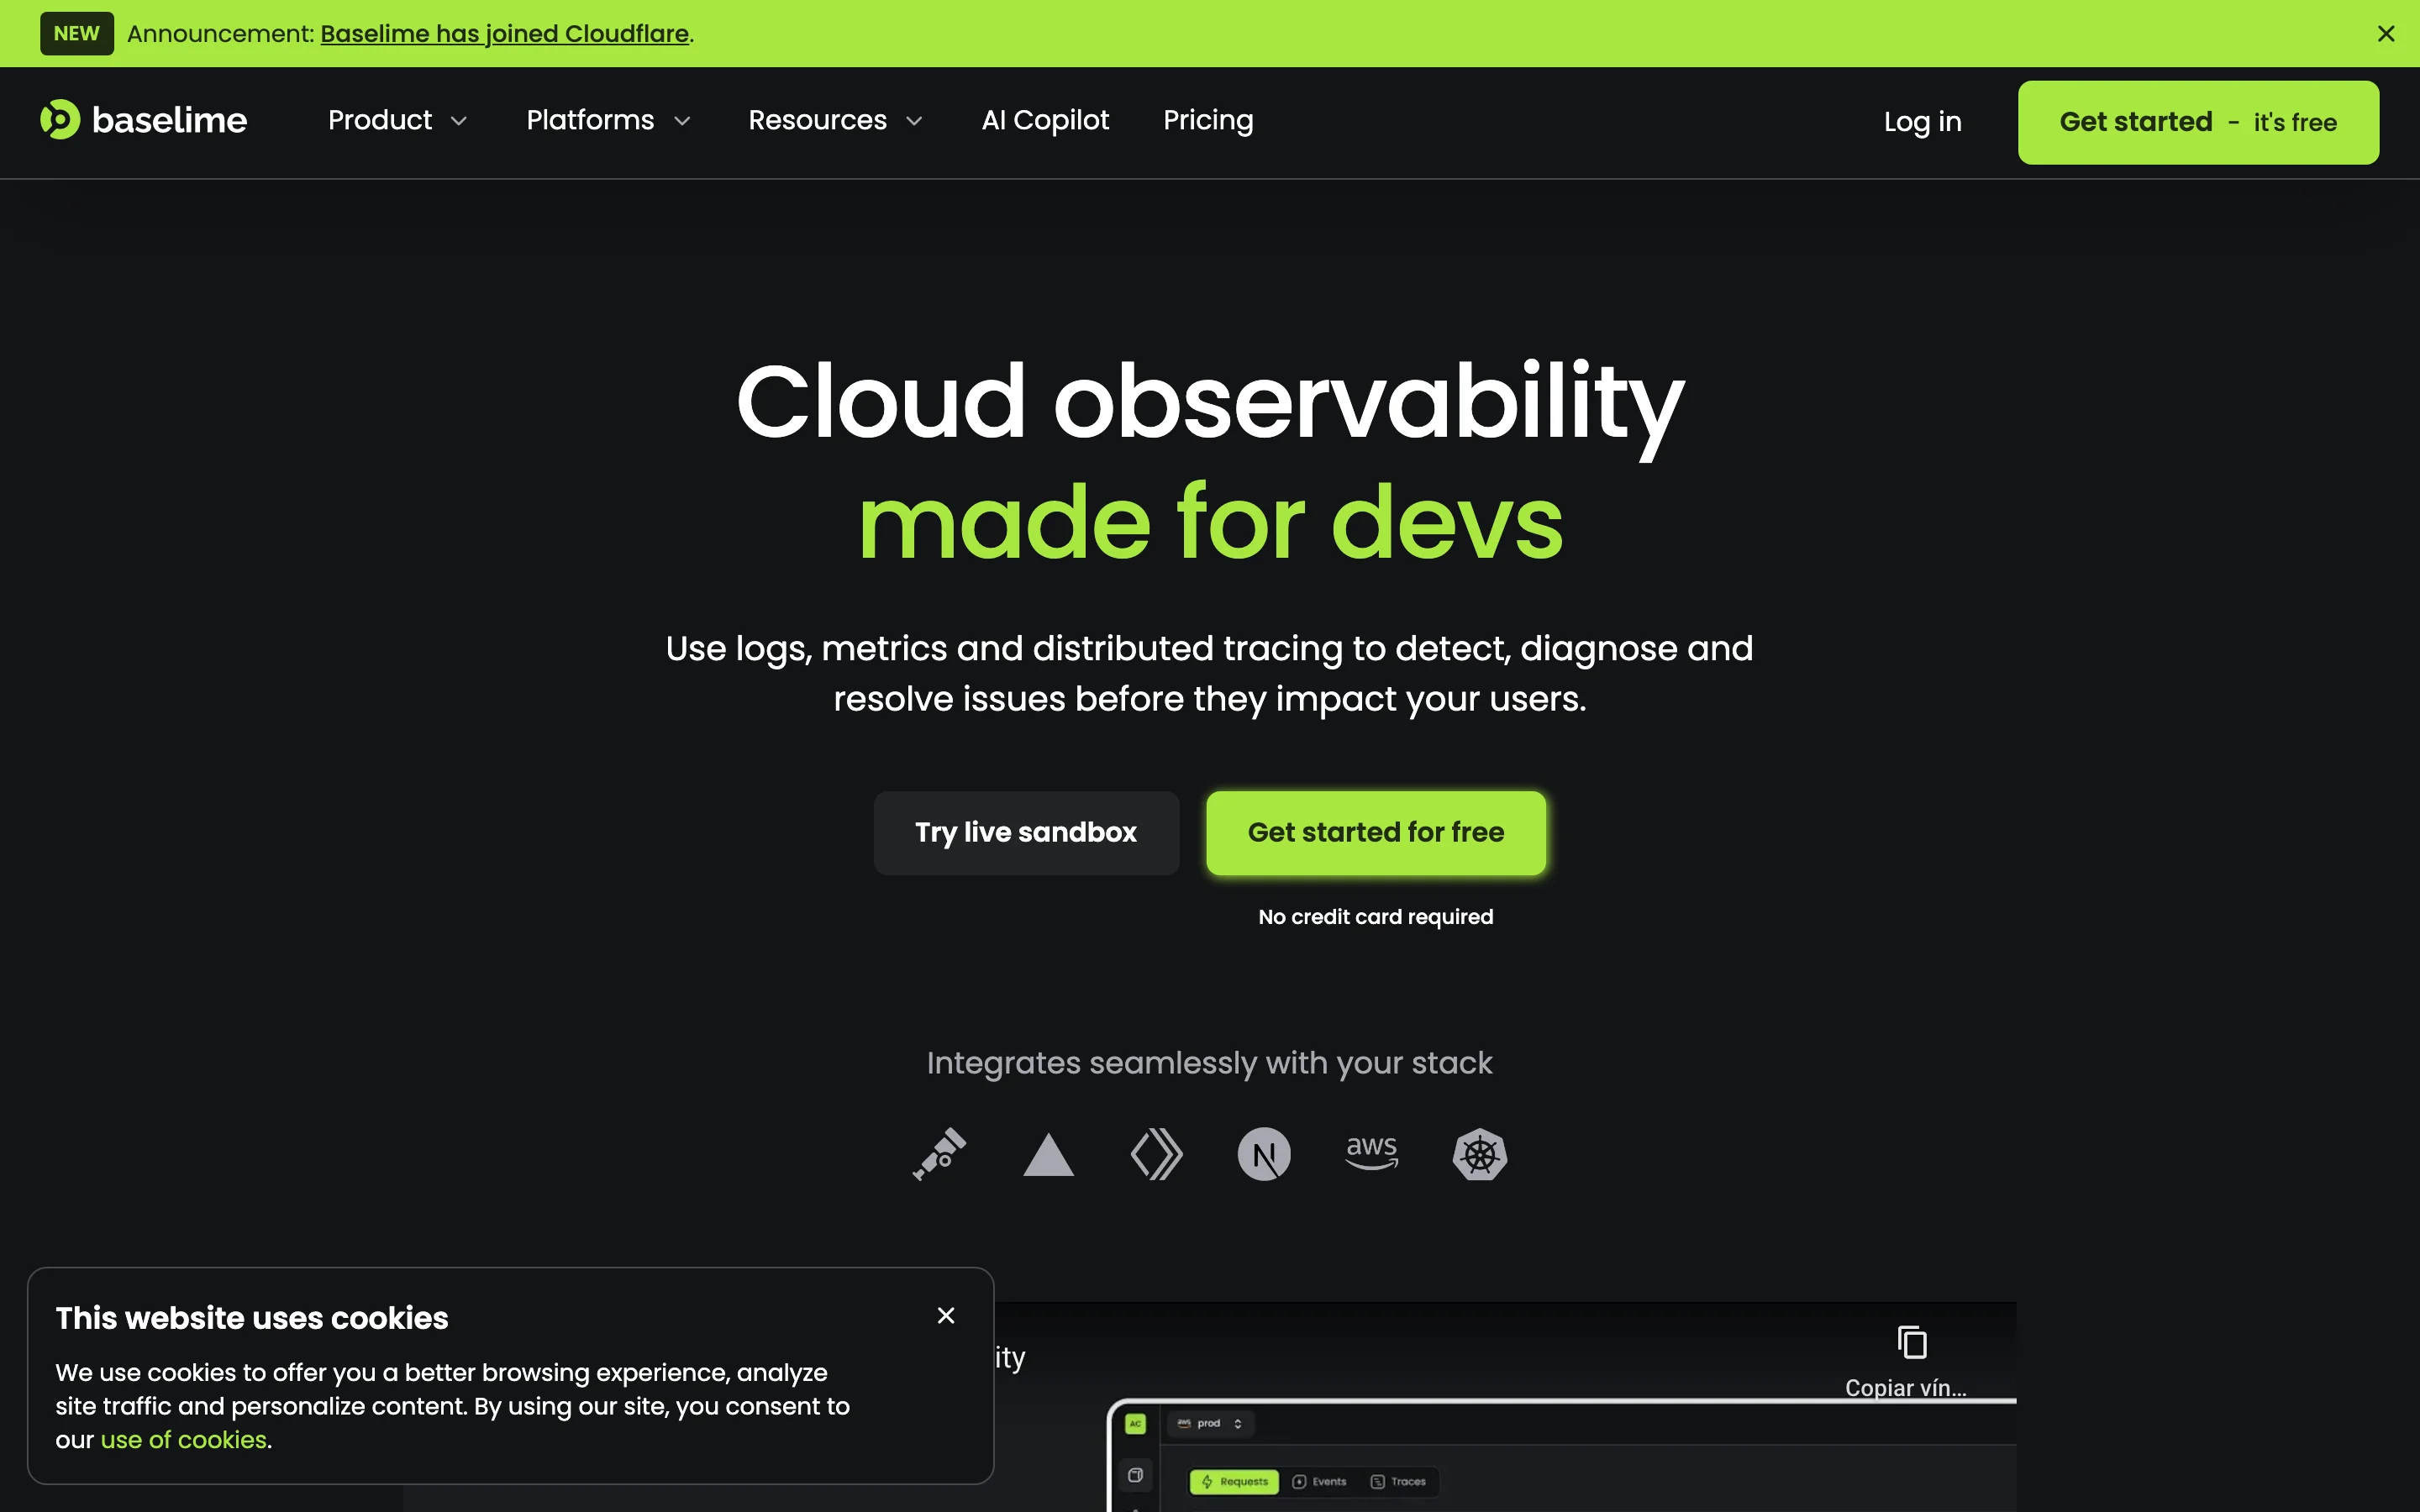The height and width of the screenshot is (1512, 2420).
Task: Select the Requests tab in preview
Action: (1234, 1482)
